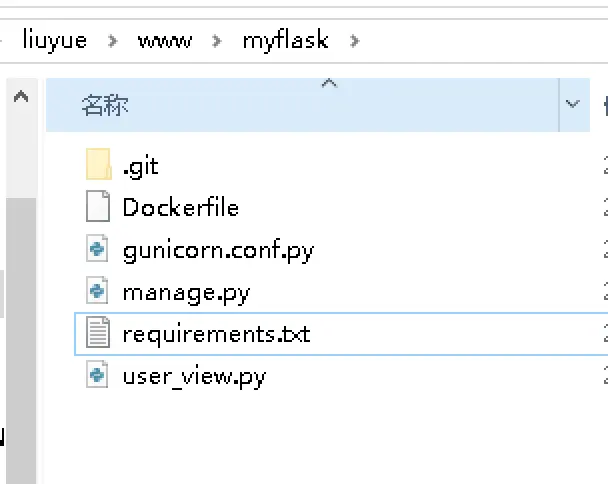Screen dimensions: 608x484
Task: Select the Dockerfile file name
Action: 180,208
